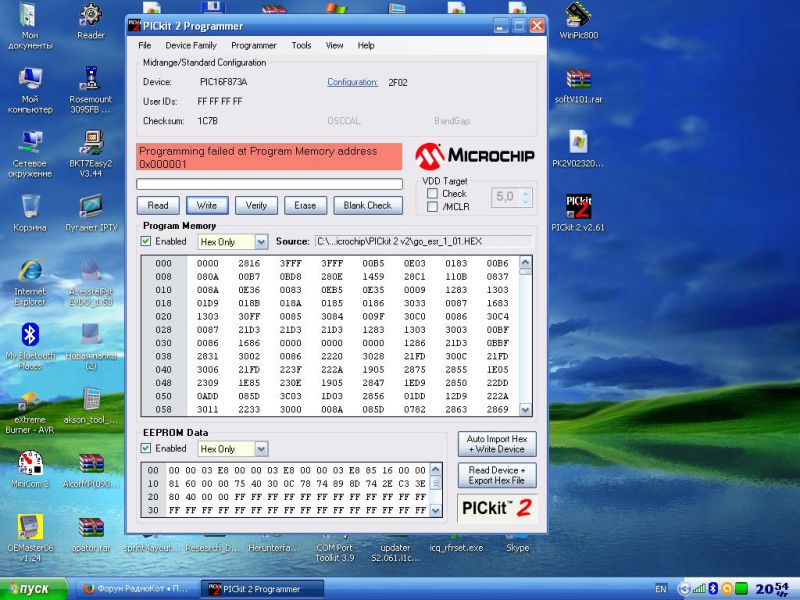Viewport: 800px width, 600px height.
Task: Click the Erase button
Action: (x=305, y=206)
